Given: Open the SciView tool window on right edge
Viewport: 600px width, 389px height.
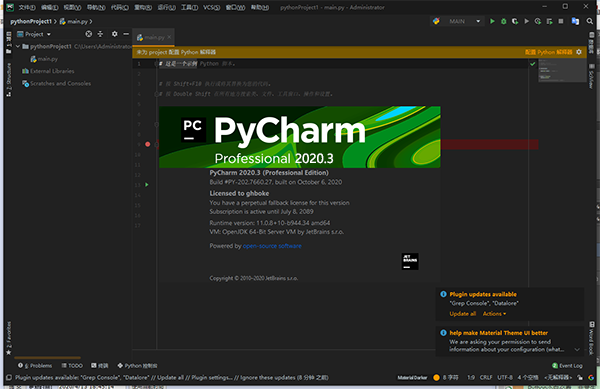Looking at the screenshot, I should pyautogui.click(x=592, y=76).
